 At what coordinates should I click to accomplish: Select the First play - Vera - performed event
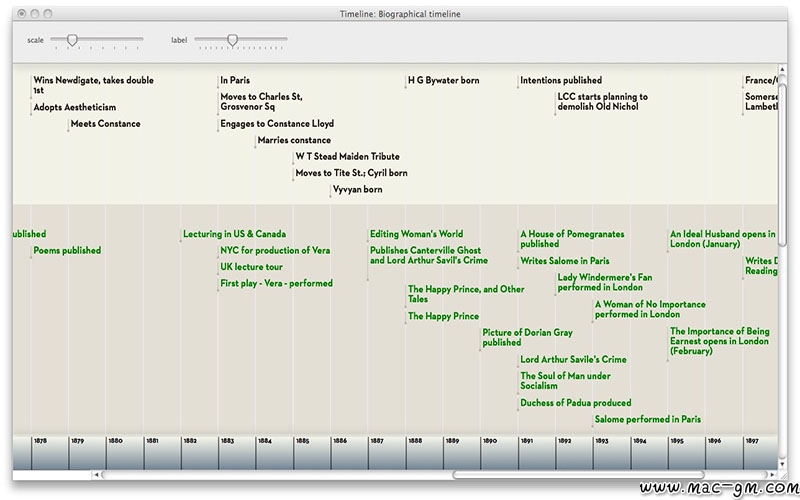coord(276,284)
